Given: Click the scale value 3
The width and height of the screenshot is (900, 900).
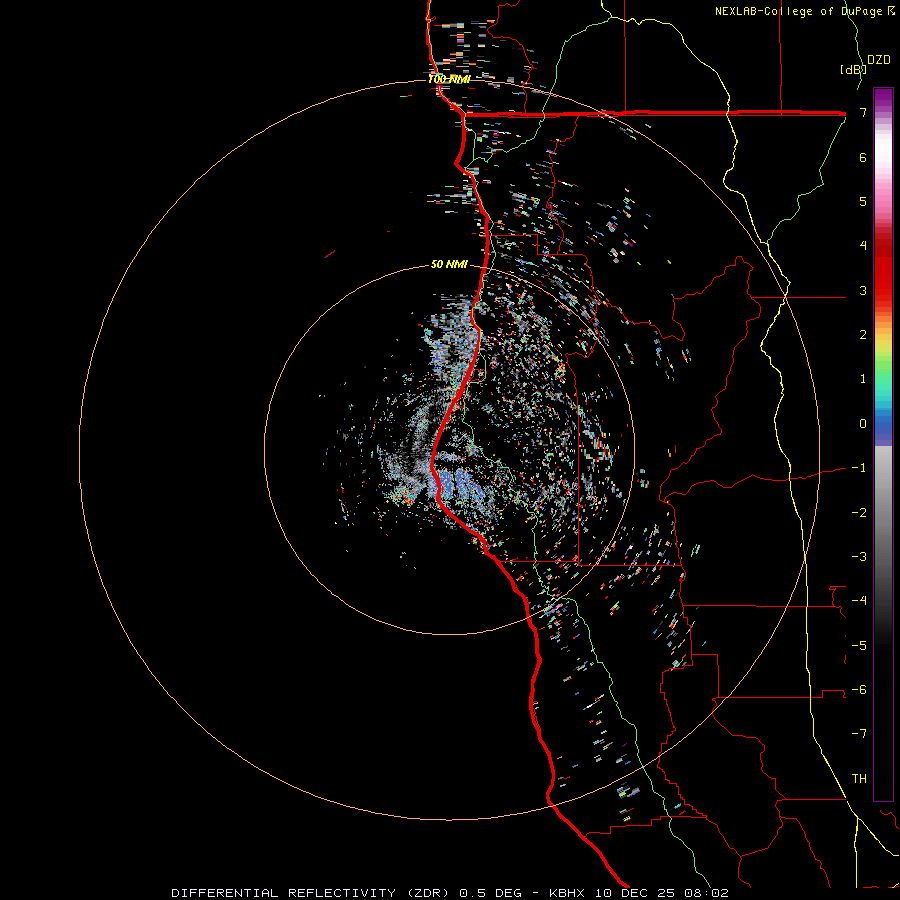Looking at the screenshot, I should click(863, 290).
